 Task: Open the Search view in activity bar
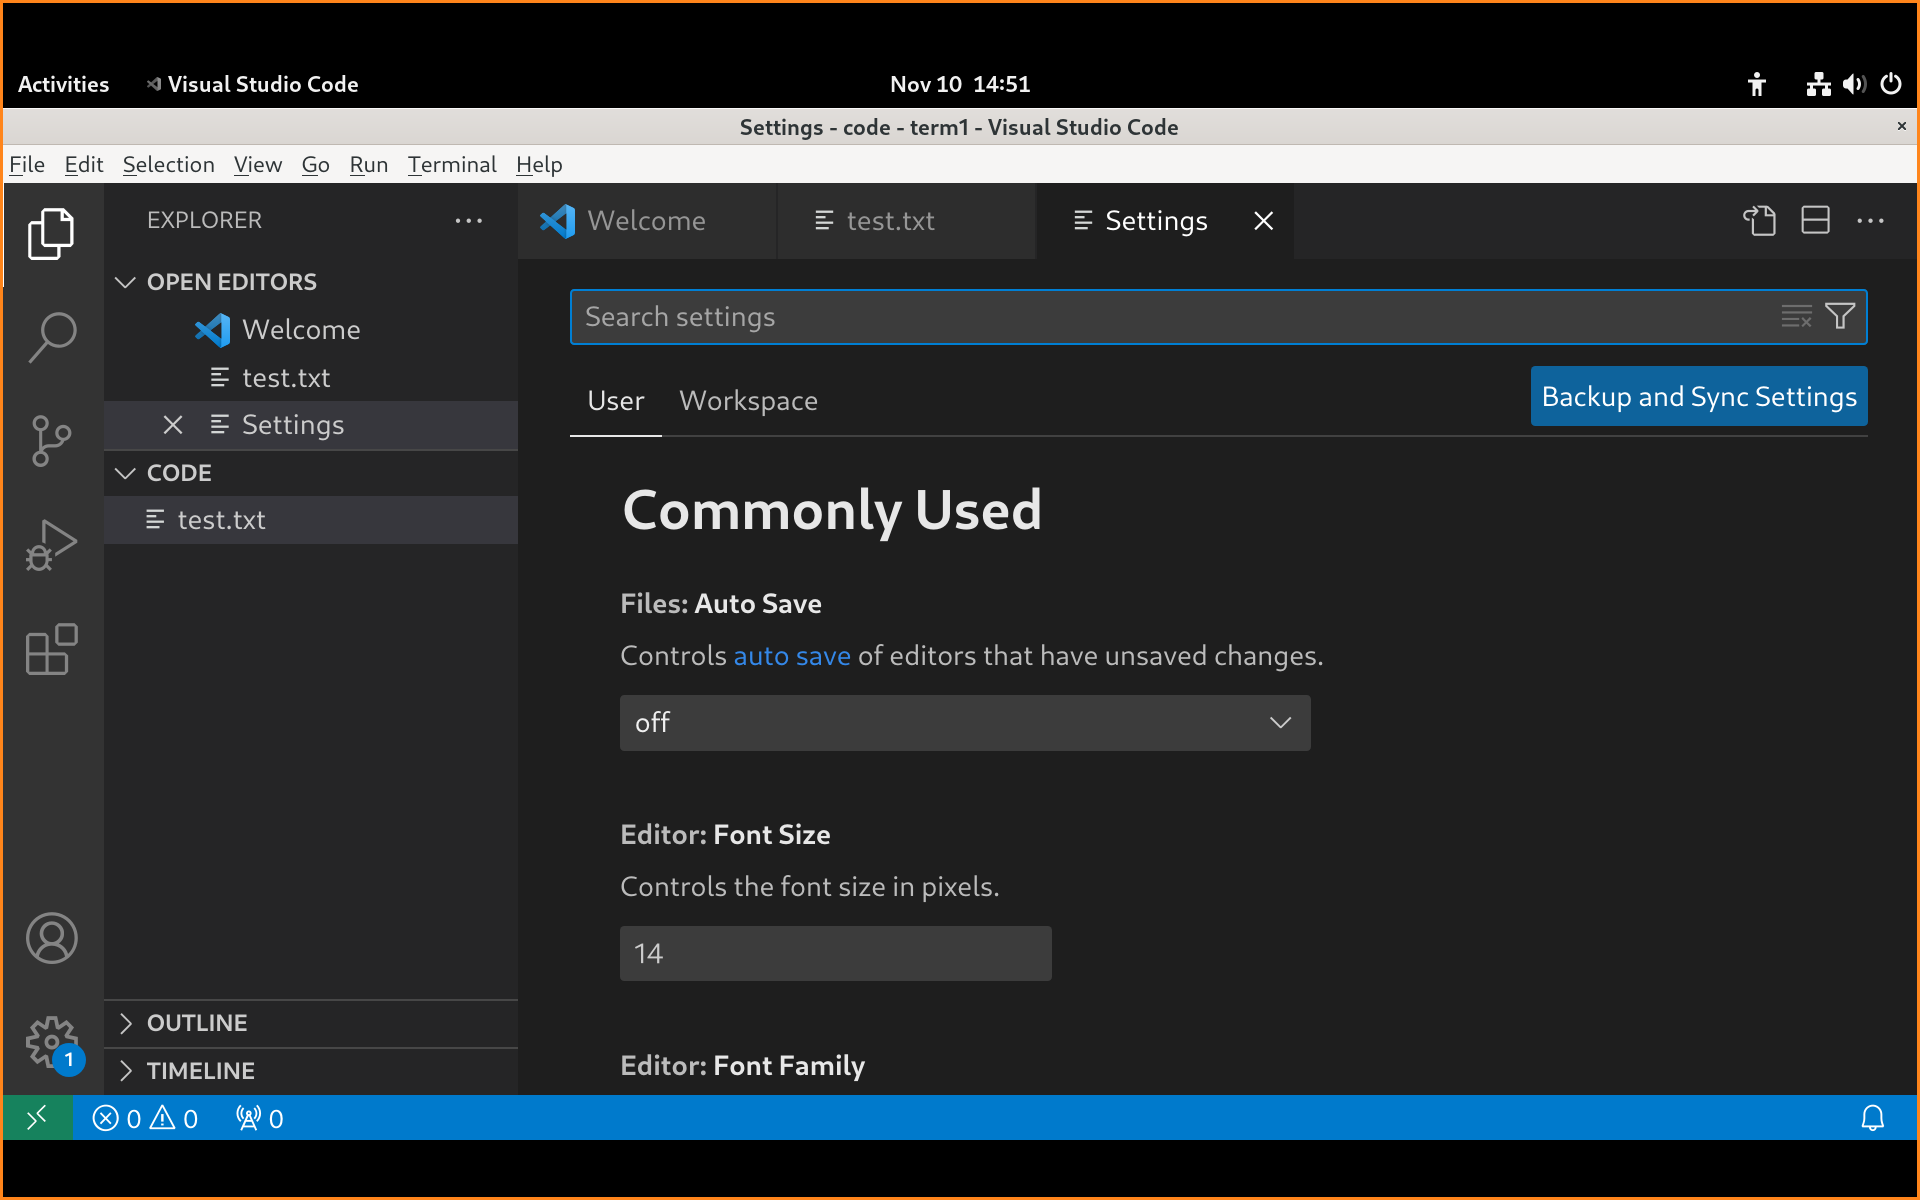click(52, 337)
